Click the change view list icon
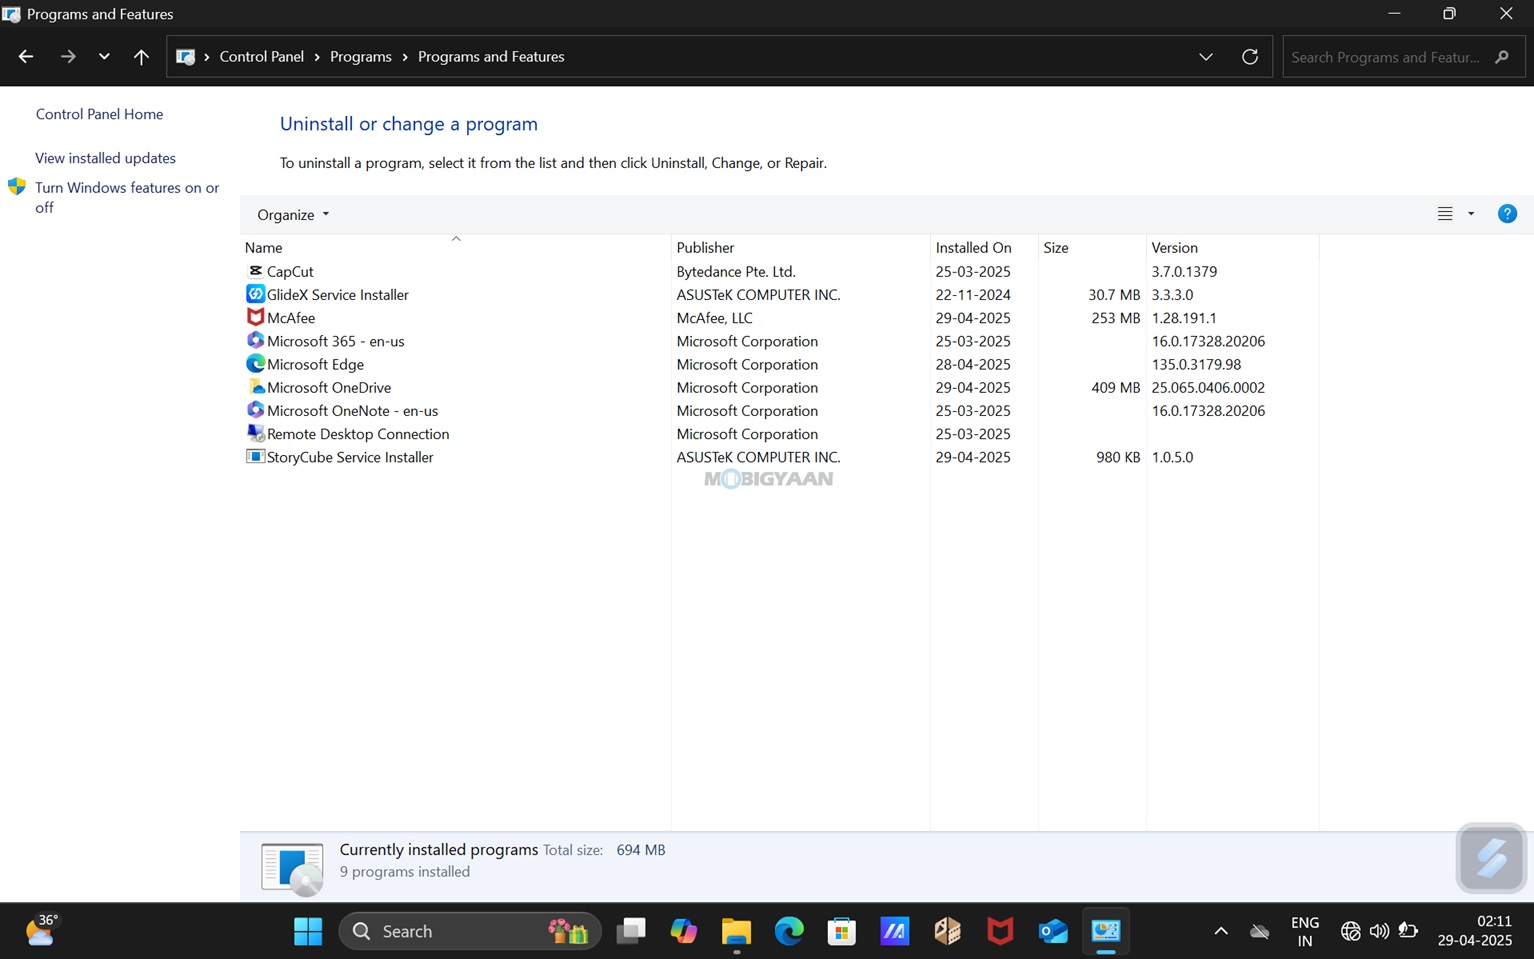This screenshot has height=959, width=1534. click(1445, 214)
